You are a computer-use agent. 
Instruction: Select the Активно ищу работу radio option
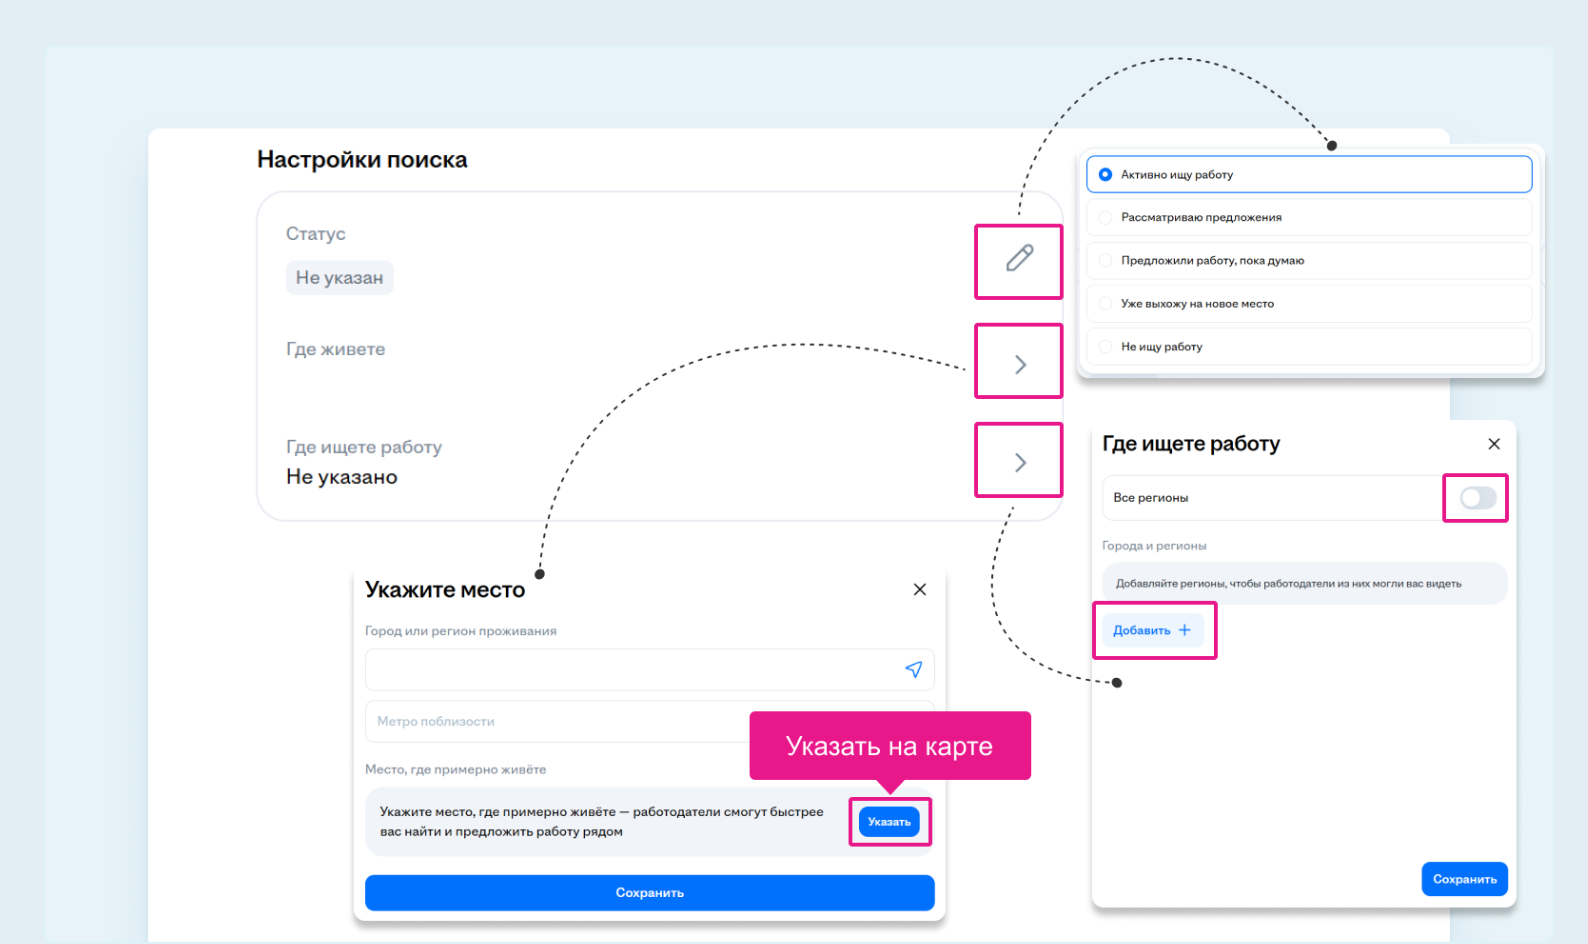point(1309,174)
